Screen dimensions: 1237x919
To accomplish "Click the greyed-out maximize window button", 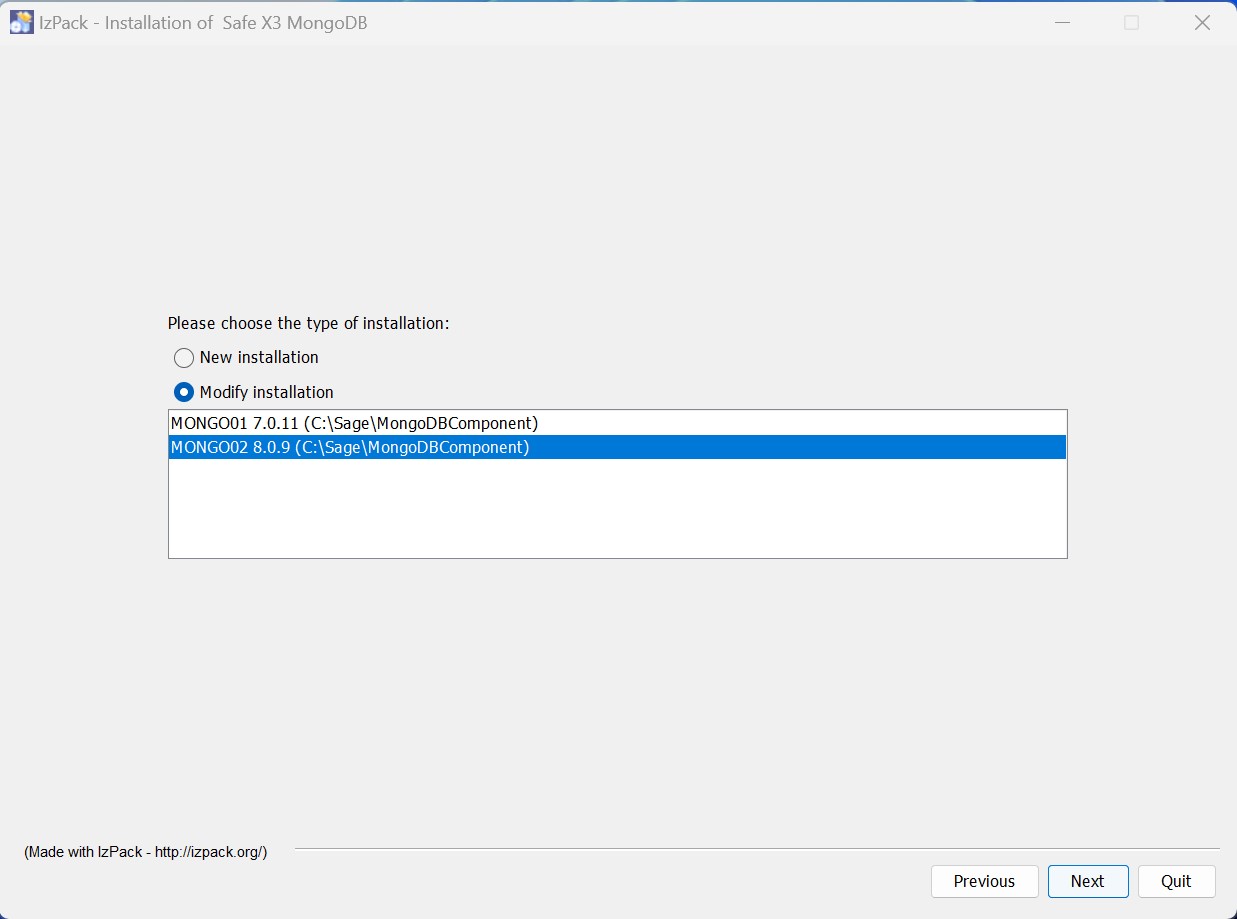I will click(1131, 22).
